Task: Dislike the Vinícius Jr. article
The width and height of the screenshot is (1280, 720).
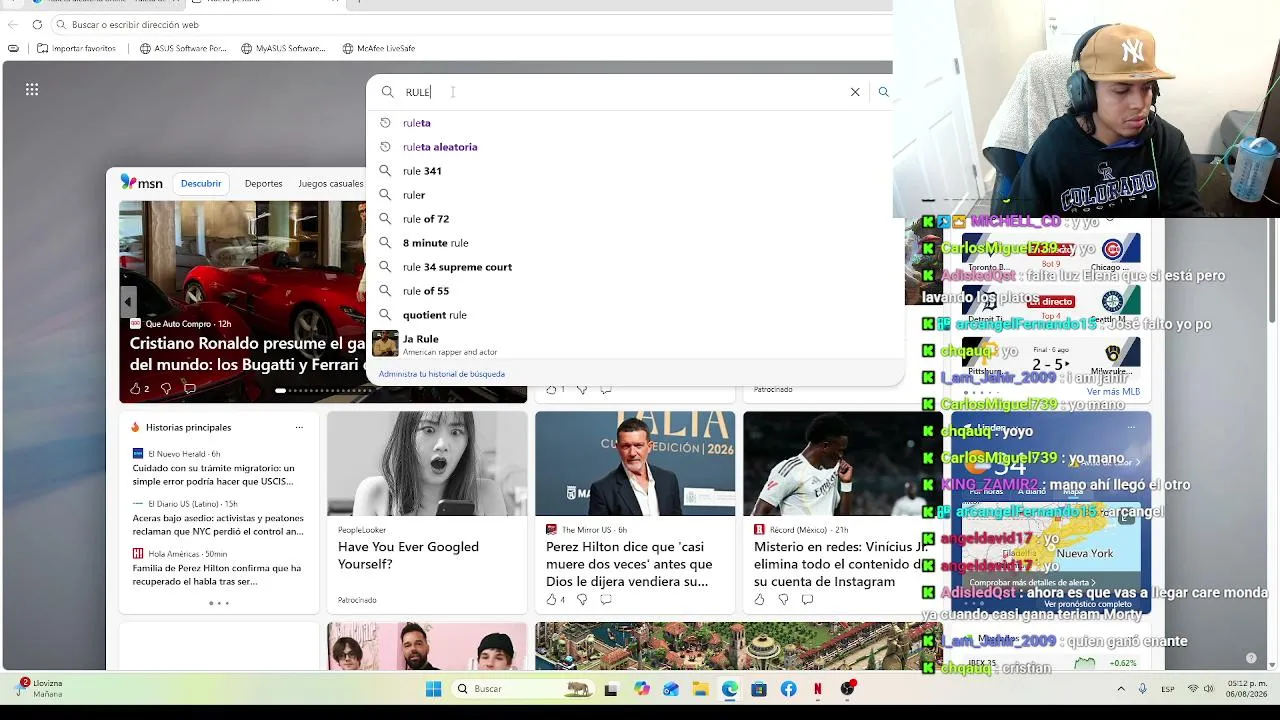Action: pos(783,600)
